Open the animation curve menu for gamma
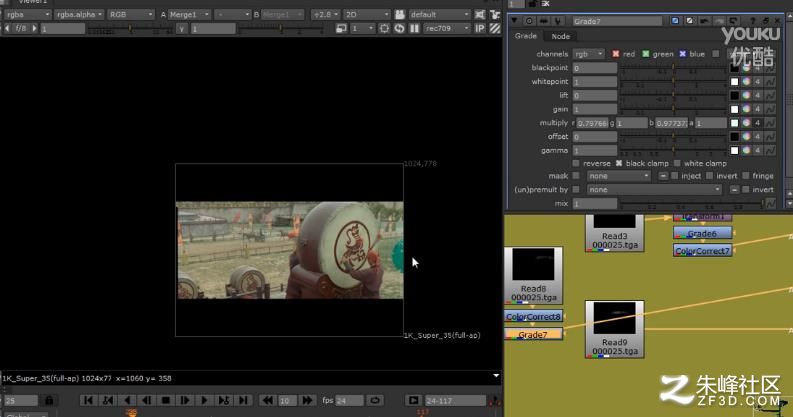This screenshot has height=417, width=793. pos(770,151)
